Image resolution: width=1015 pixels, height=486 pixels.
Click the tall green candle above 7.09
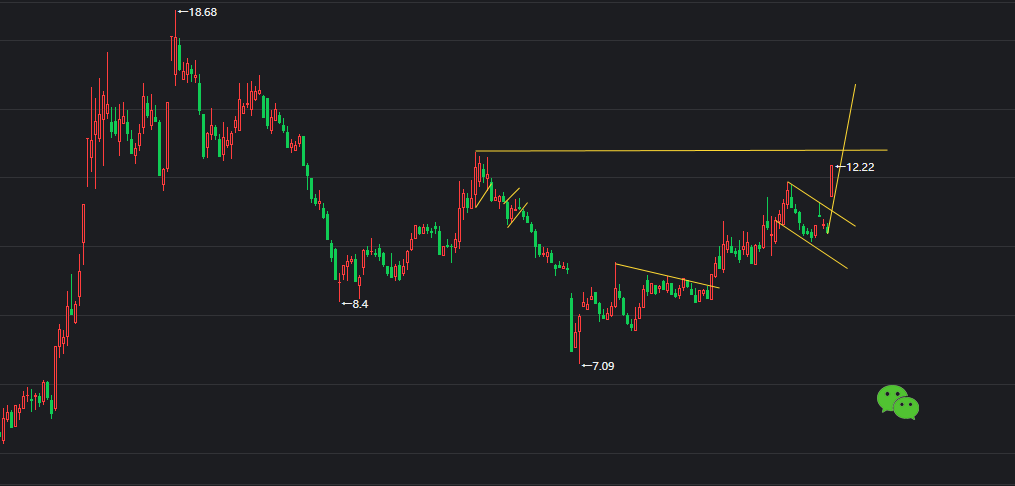[x=572, y=323]
